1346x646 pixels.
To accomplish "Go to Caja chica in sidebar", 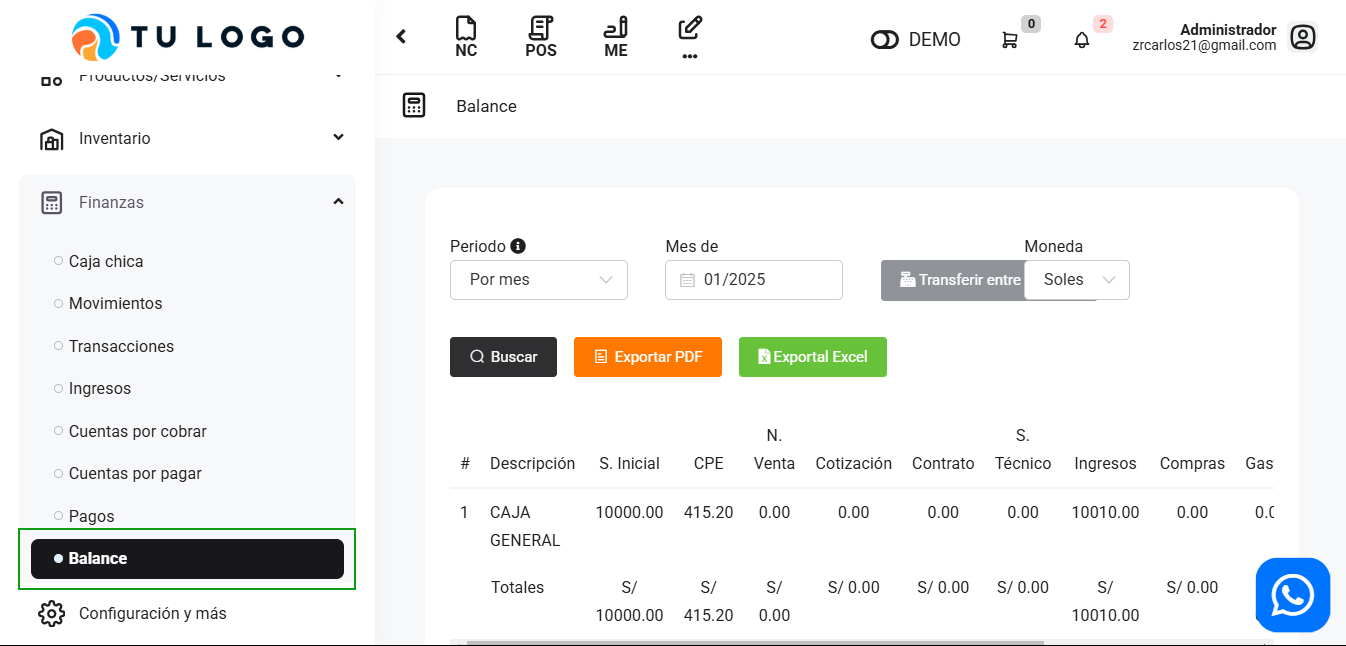I will [106, 261].
